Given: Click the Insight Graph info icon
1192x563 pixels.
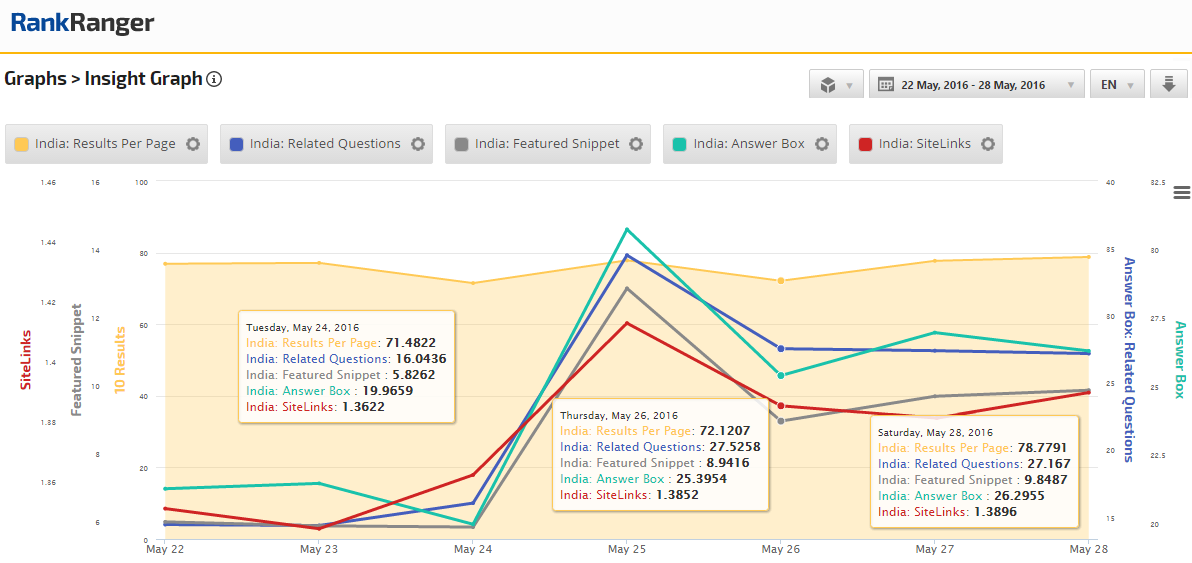Looking at the screenshot, I should tap(214, 79).
